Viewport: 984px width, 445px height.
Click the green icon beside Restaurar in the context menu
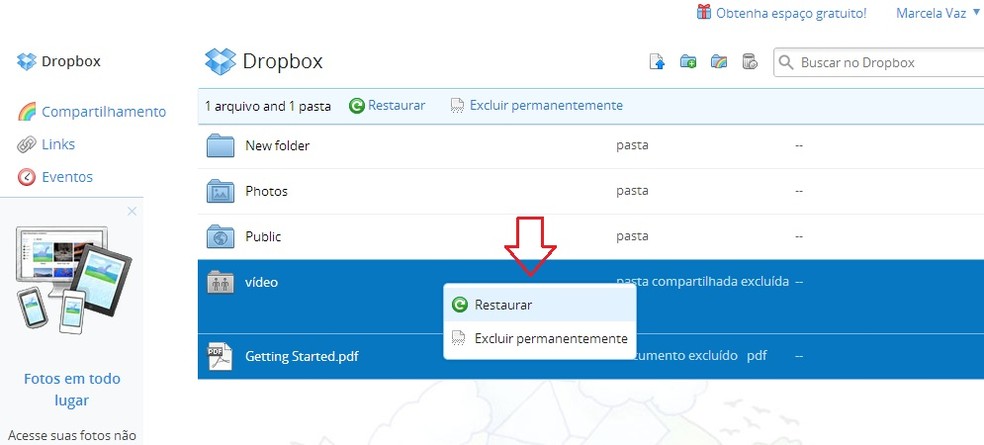click(459, 305)
